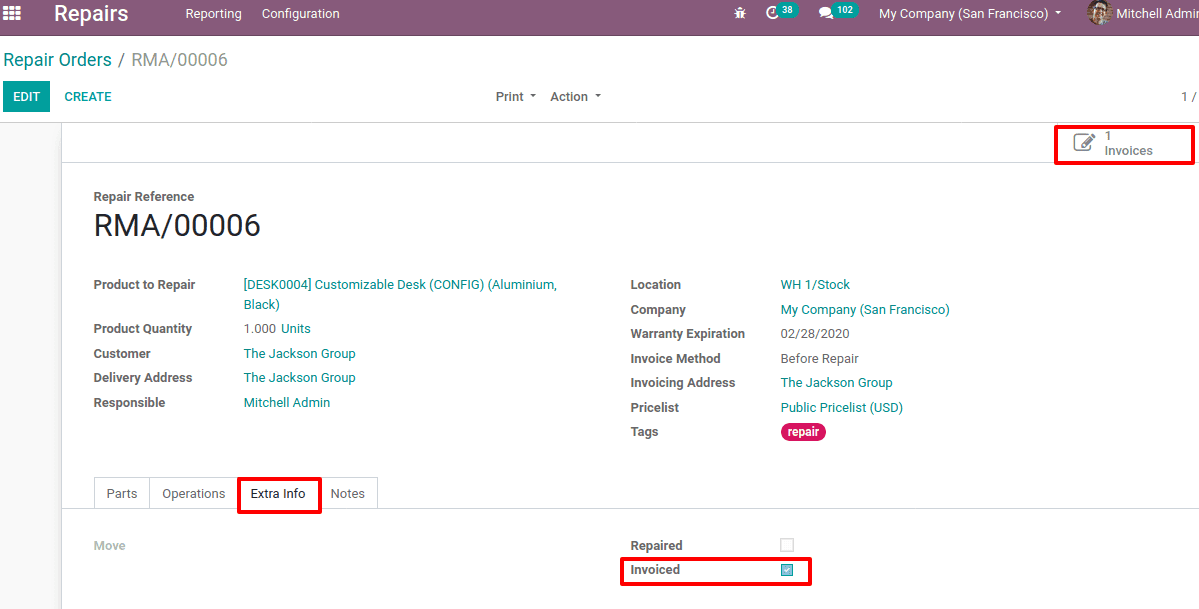The image size is (1199, 609).
Task: Open the Configuration menu
Action: pos(301,14)
